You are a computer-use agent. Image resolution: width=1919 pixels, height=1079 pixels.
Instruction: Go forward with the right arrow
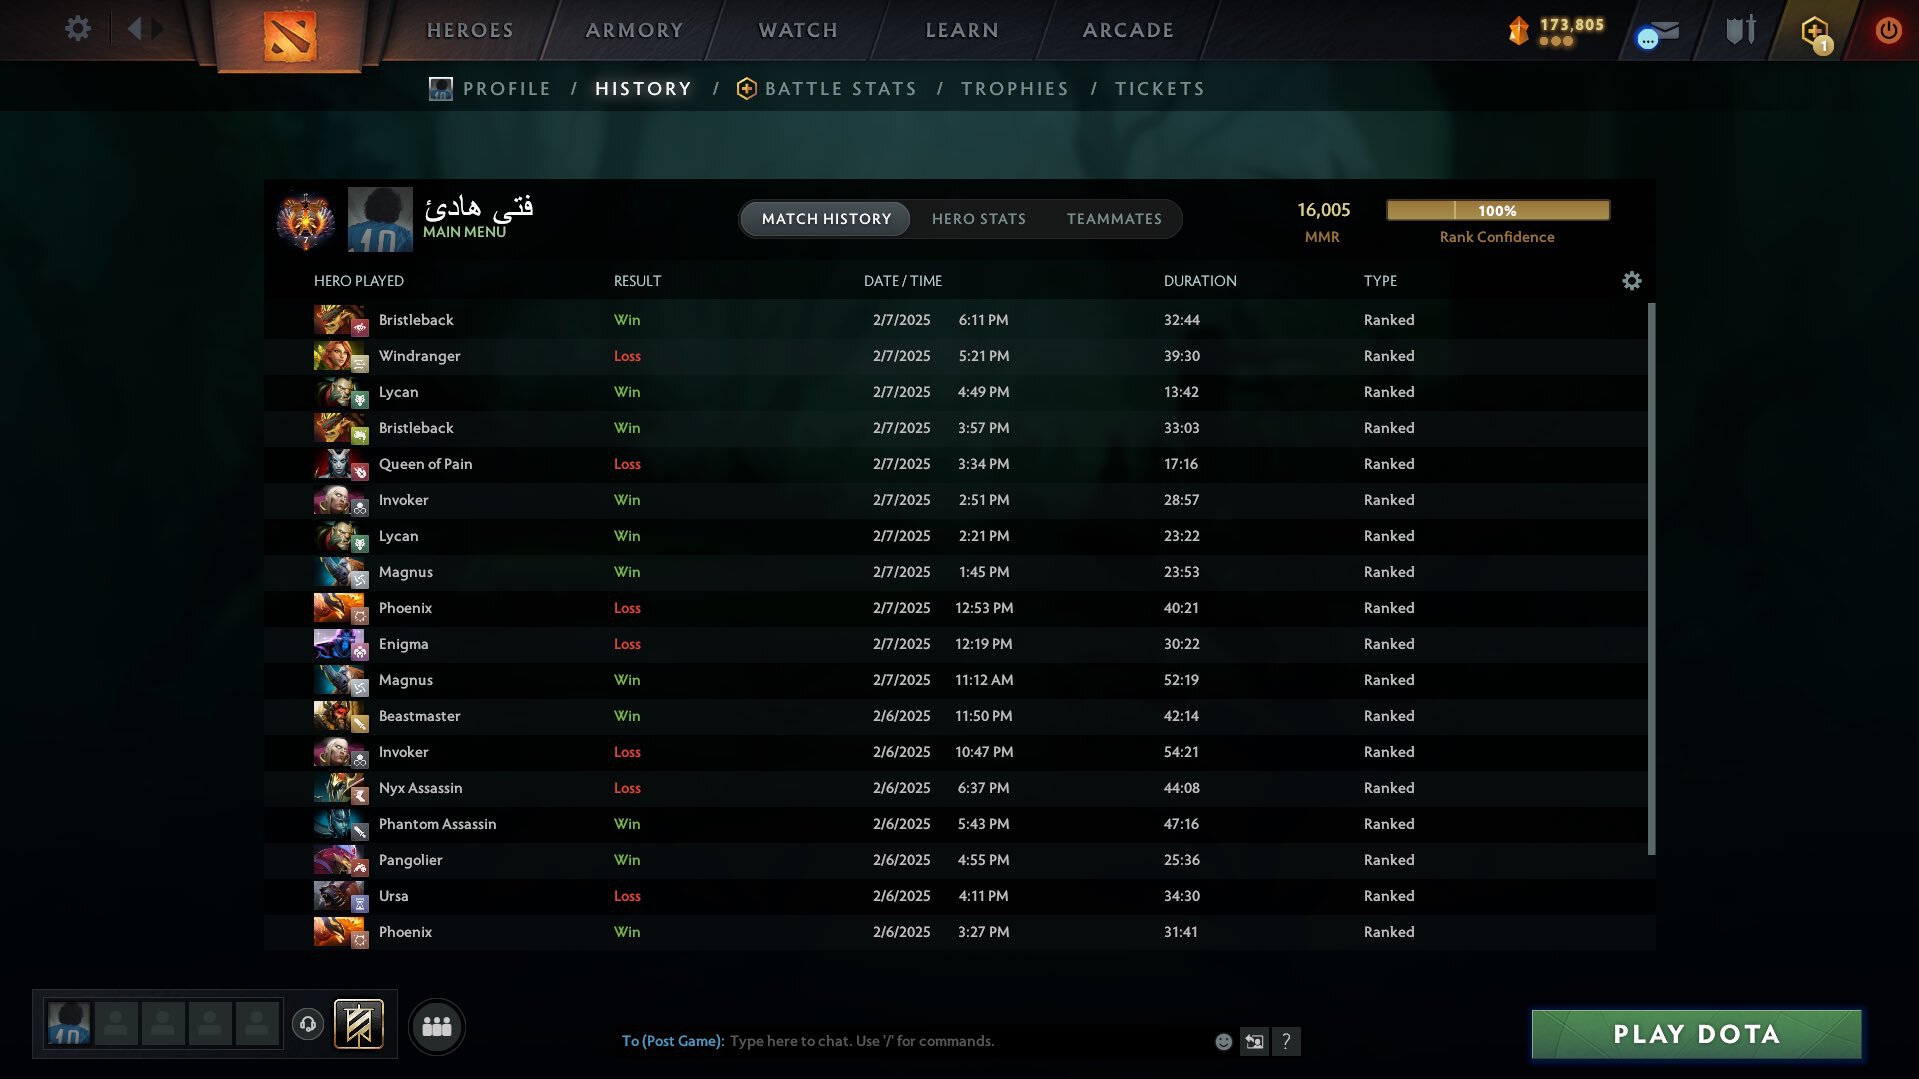[158, 29]
